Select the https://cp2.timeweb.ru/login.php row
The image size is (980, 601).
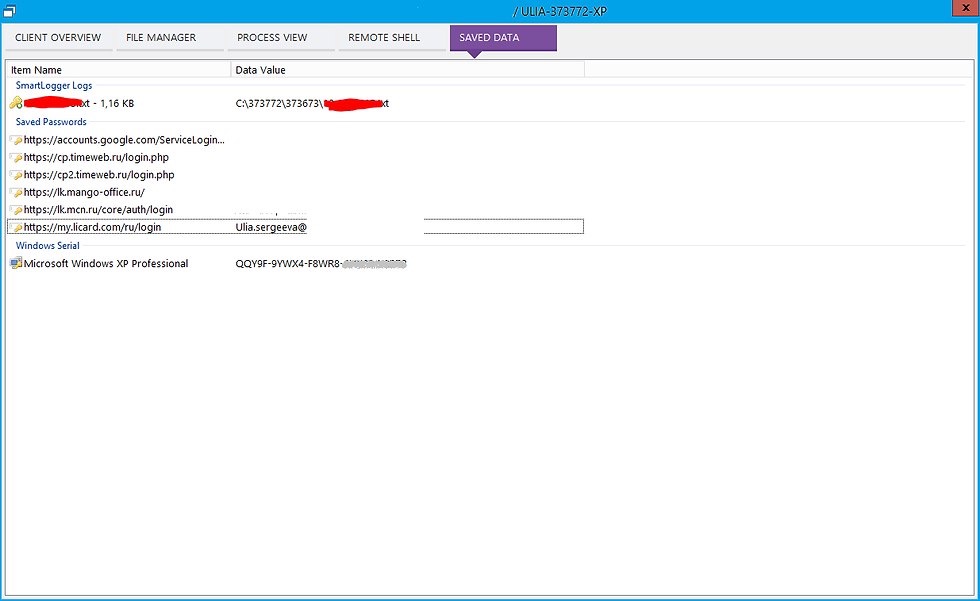coord(295,175)
